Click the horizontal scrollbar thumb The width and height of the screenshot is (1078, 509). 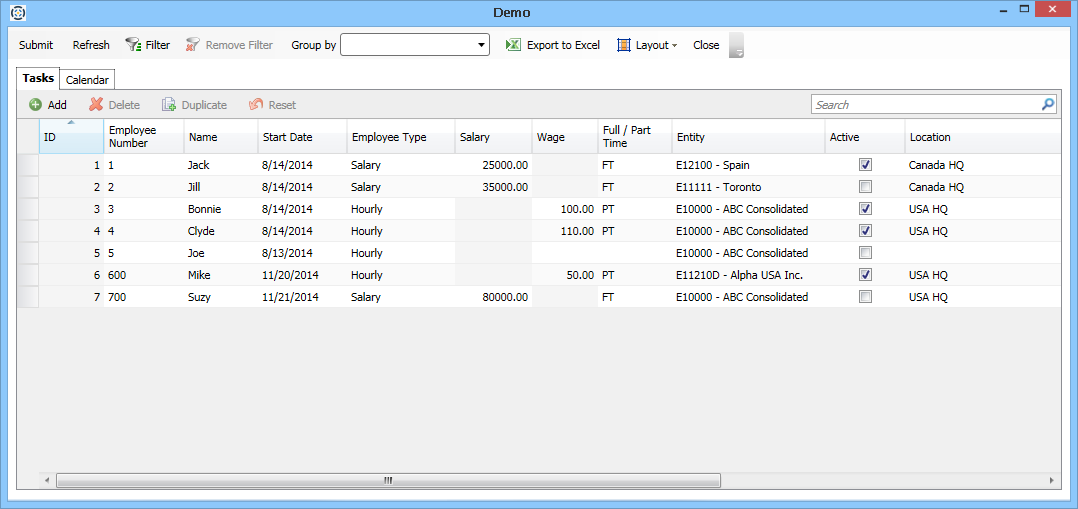click(x=388, y=481)
